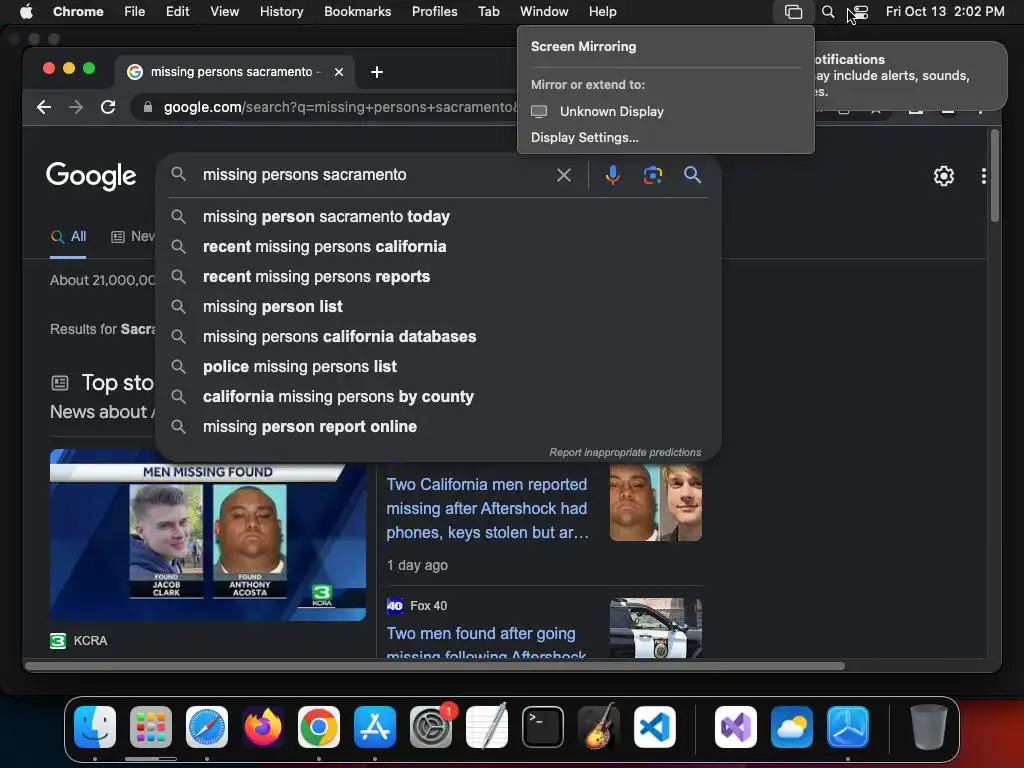This screenshot has width=1024, height=768.
Task: Open the Window menu
Action: click(544, 12)
